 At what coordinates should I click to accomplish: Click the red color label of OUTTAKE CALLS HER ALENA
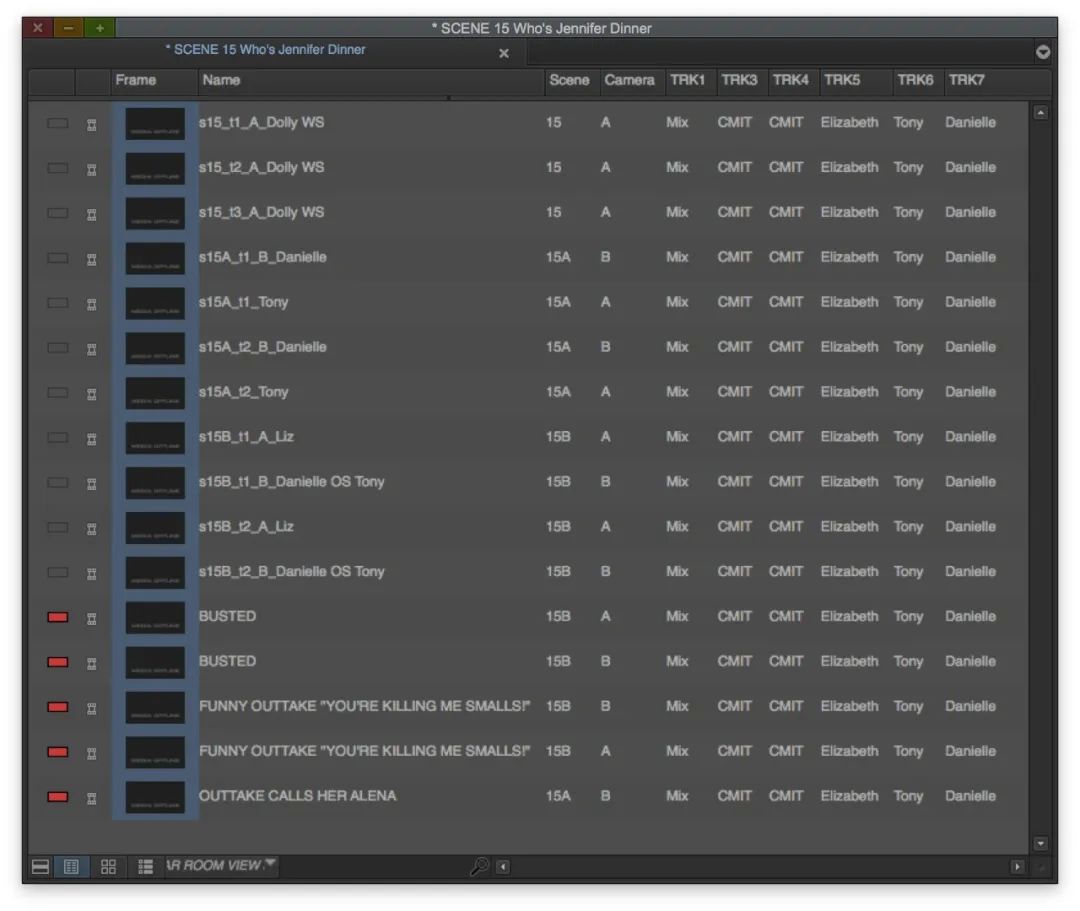point(58,797)
